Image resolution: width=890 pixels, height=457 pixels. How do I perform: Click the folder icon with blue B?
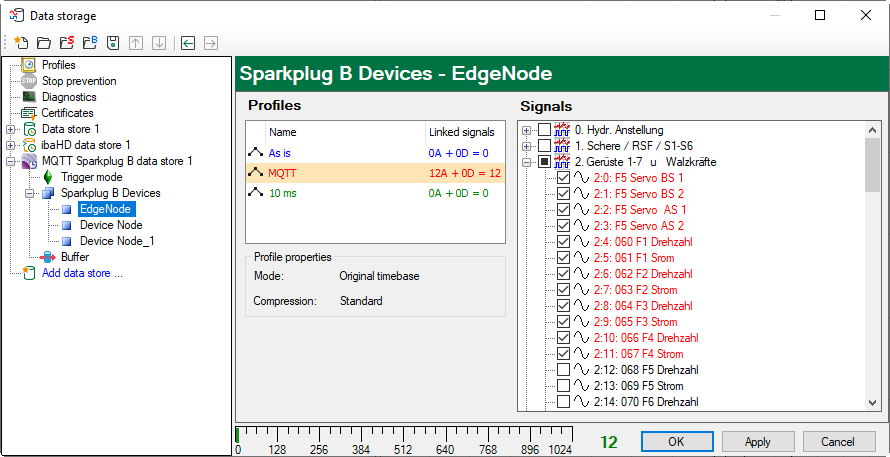(90, 43)
